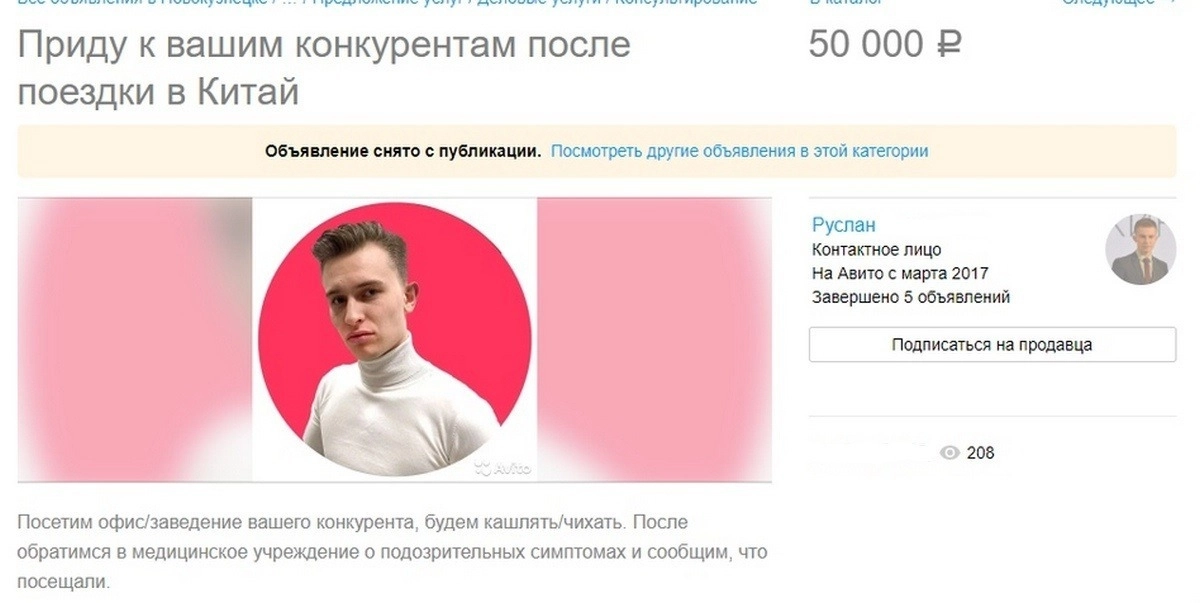Screen dimensions: 1200x603
Task: Open the main listing photo
Action: click(x=395, y=339)
